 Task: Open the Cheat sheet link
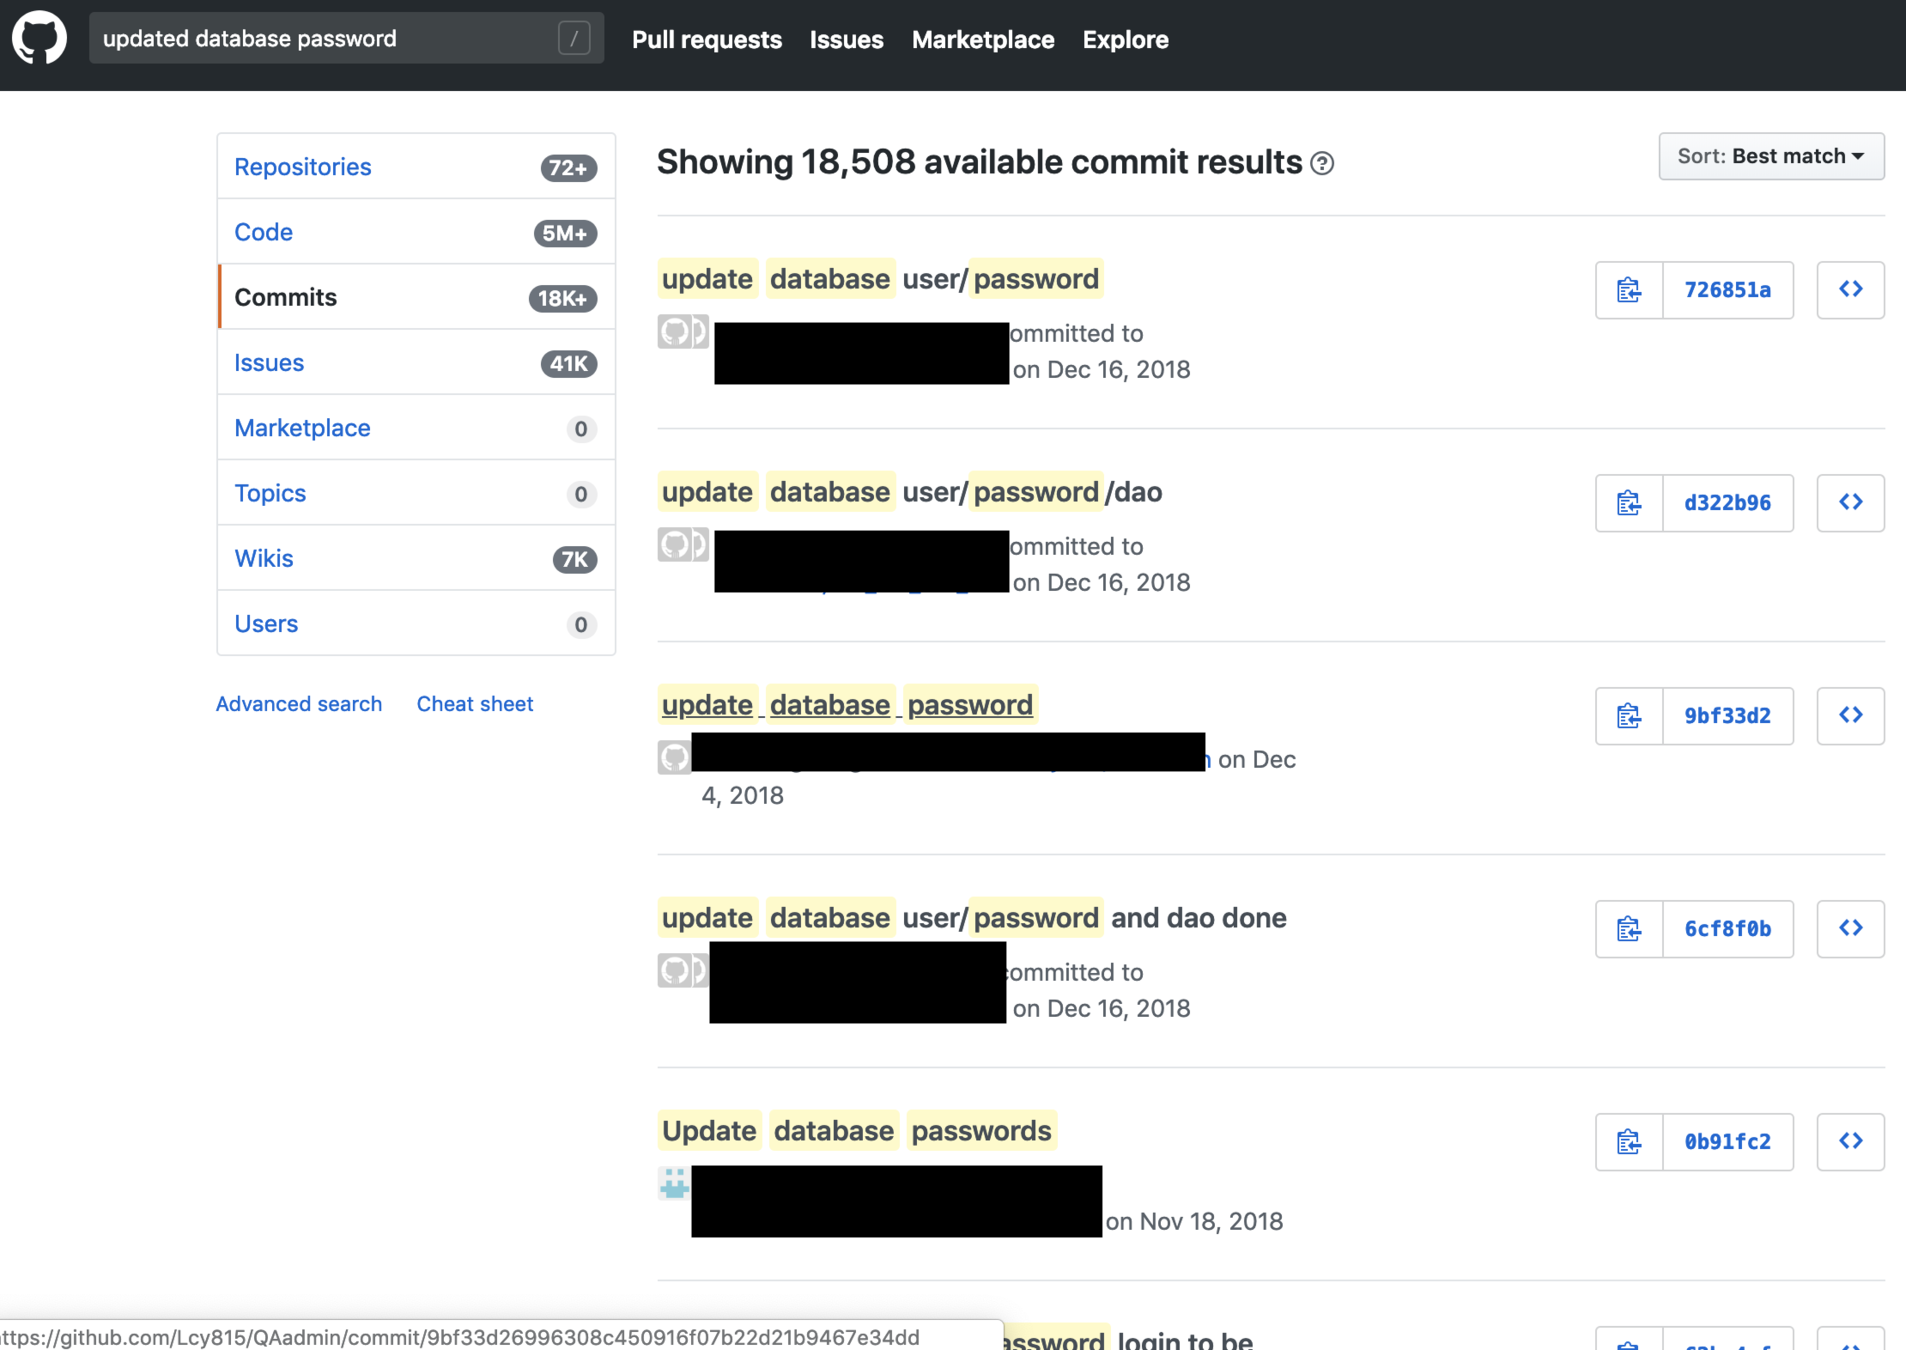point(474,704)
